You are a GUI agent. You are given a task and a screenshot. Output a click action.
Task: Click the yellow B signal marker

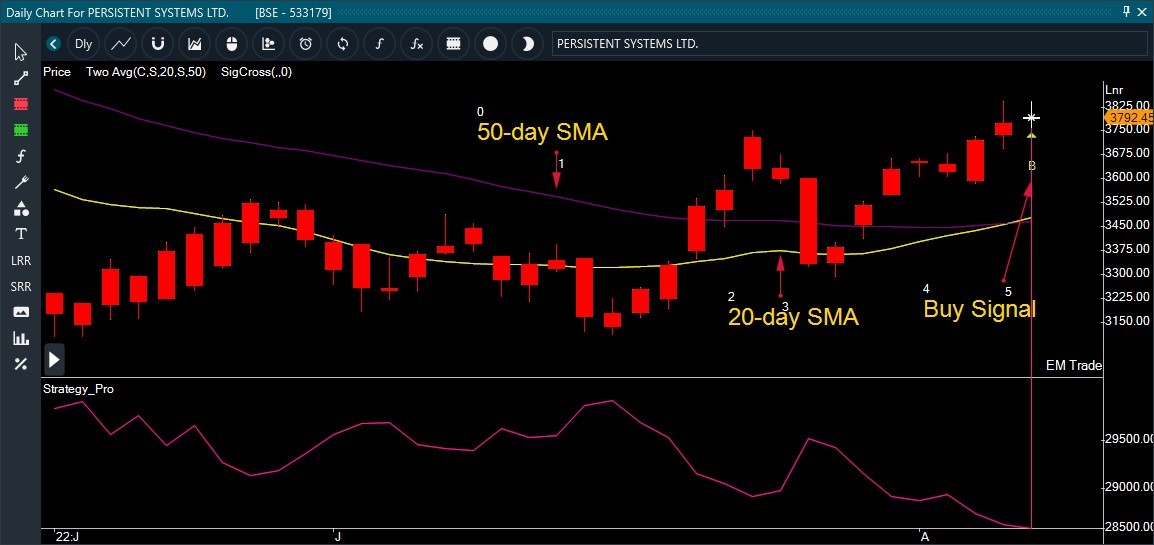(1032, 166)
